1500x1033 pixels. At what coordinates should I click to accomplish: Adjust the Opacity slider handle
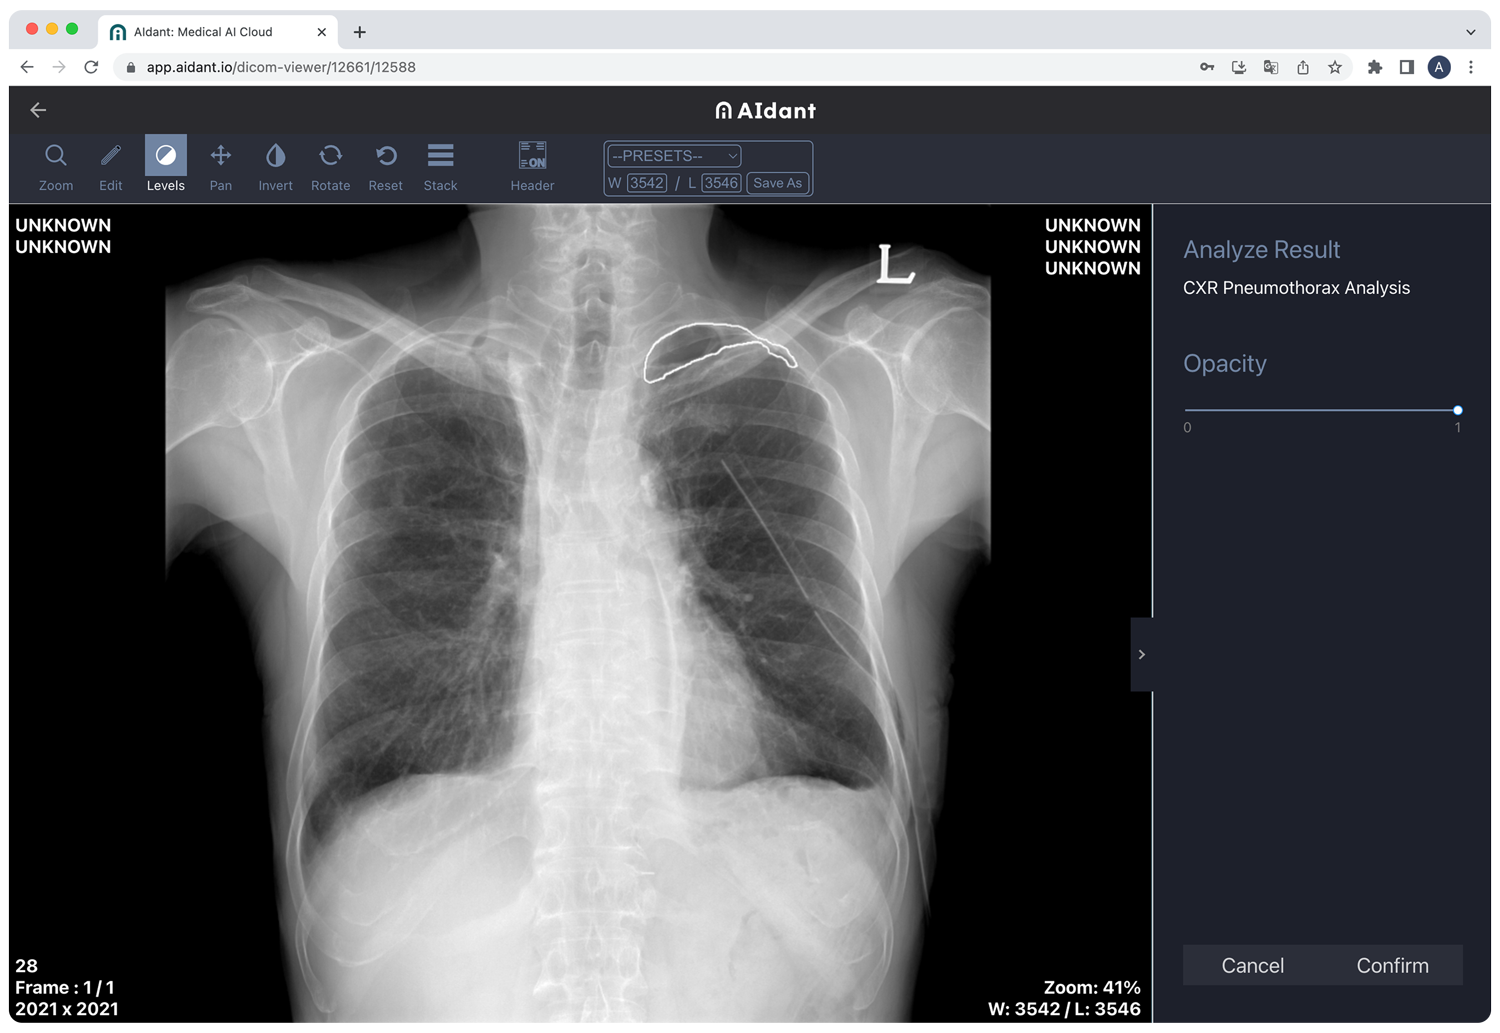click(1457, 410)
